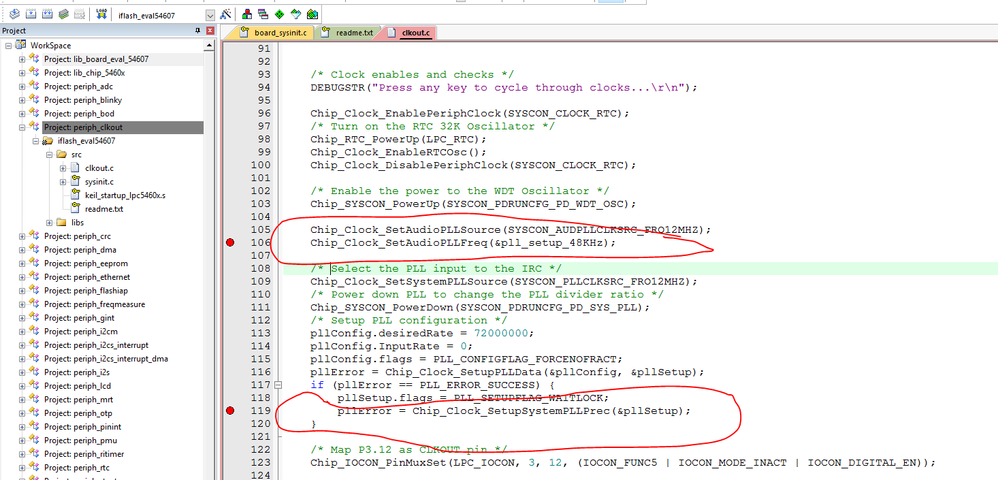Collapse the WorkSpace root node
Screen dimensions: 998x480
9,46
